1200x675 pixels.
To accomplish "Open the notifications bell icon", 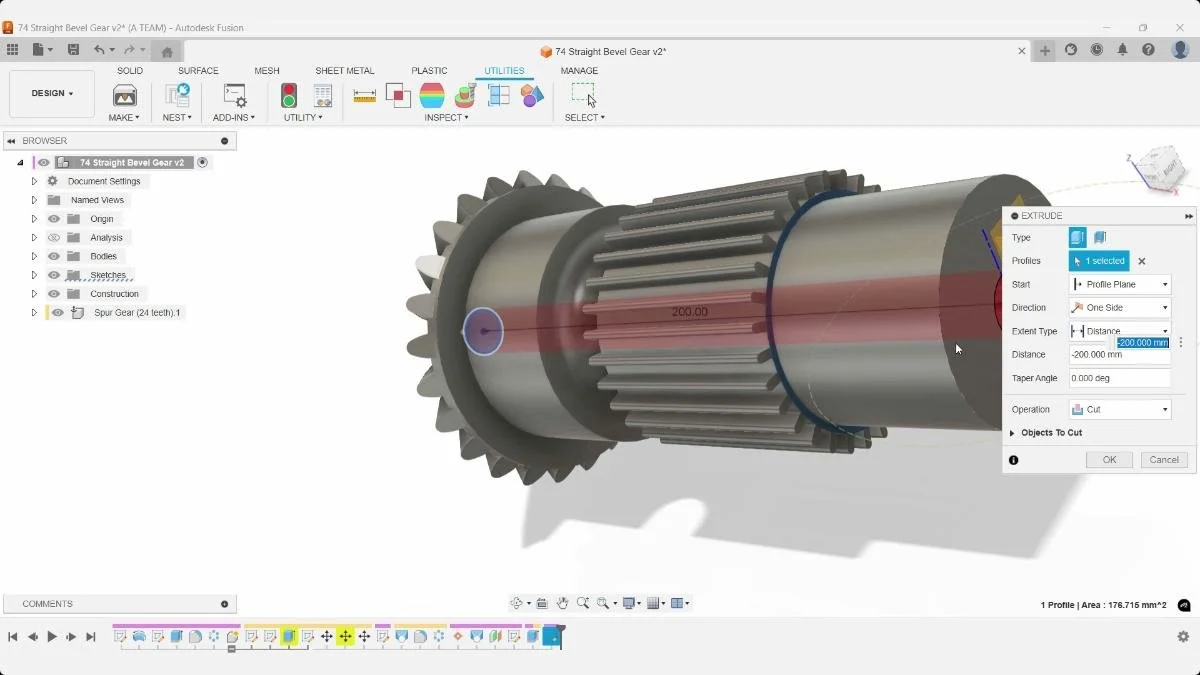I will pyautogui.click(x=1123, y=50).
